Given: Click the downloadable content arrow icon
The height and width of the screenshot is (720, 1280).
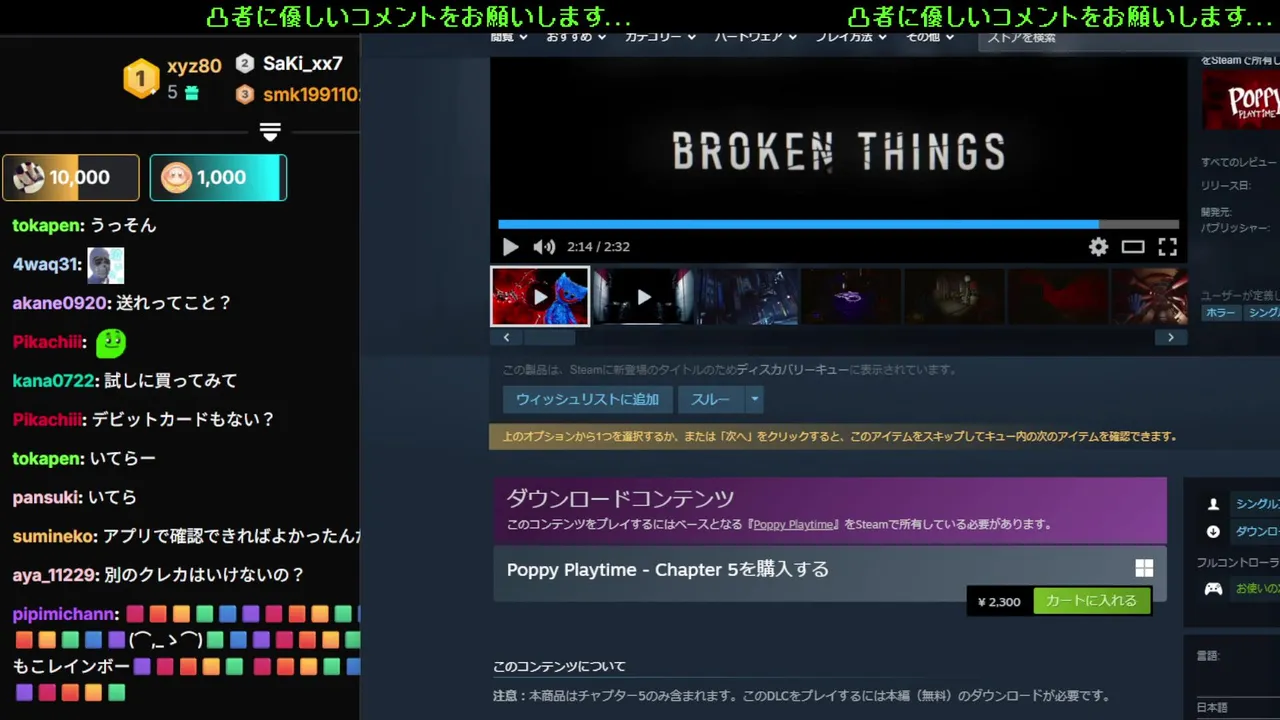Looking at the screenshot, I should coord(1213,532).
